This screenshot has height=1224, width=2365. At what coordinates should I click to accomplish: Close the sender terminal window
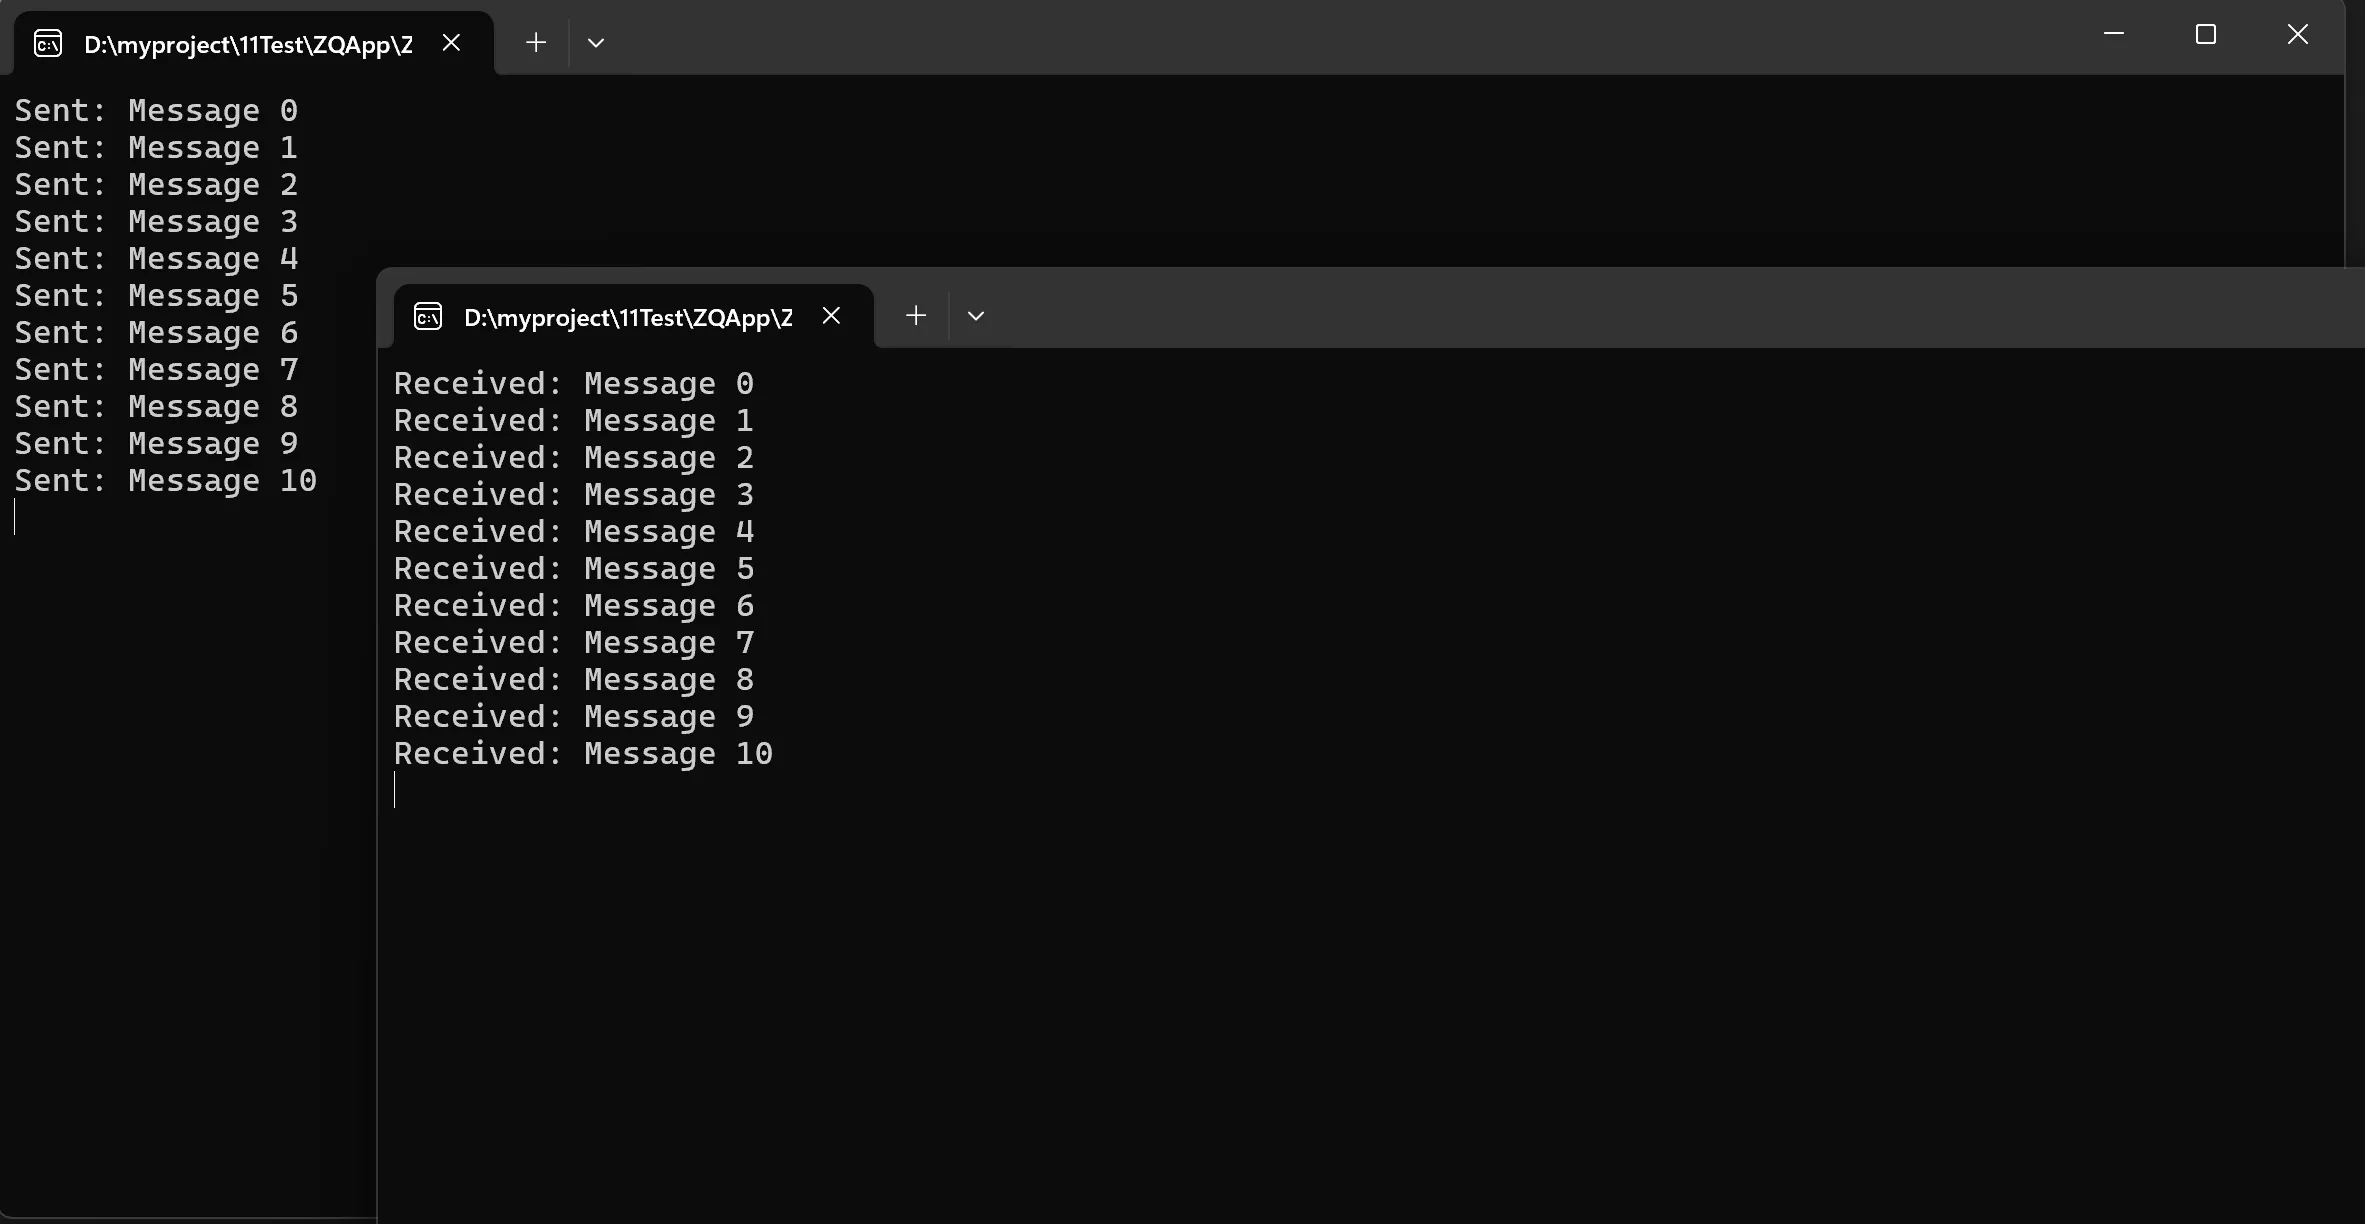[x=2298, y=34]
